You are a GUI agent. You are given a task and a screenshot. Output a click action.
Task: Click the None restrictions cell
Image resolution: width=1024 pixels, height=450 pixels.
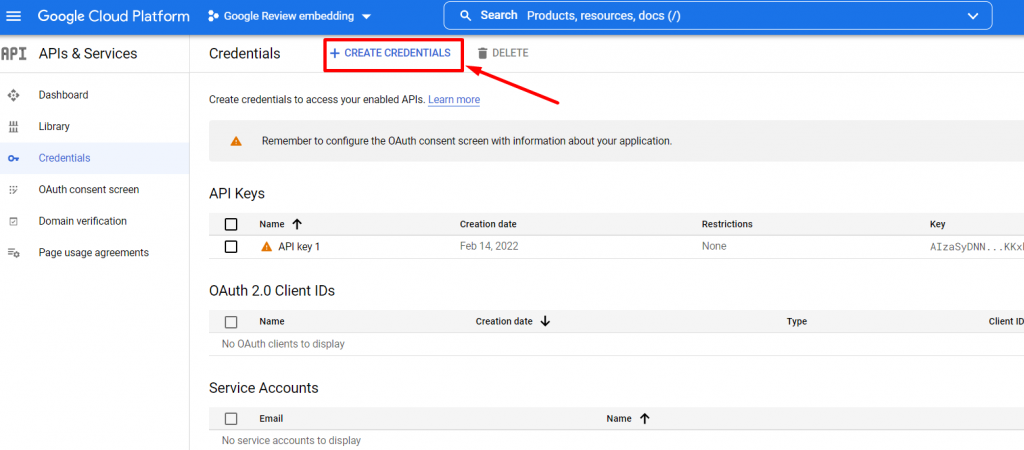click(714, 246)
